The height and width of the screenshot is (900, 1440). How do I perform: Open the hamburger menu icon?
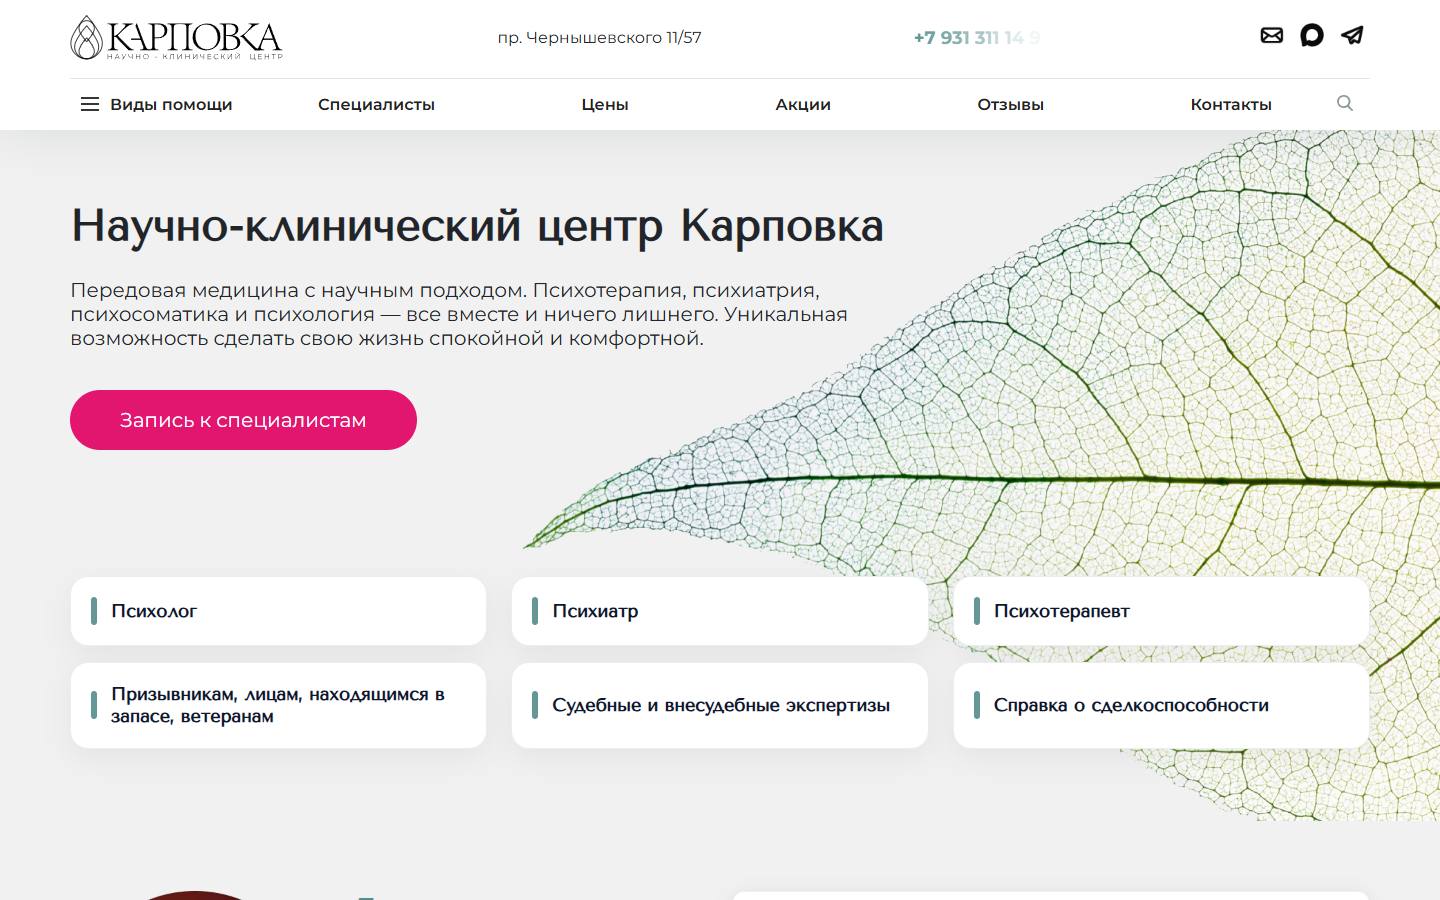click(x=90, y=104)
